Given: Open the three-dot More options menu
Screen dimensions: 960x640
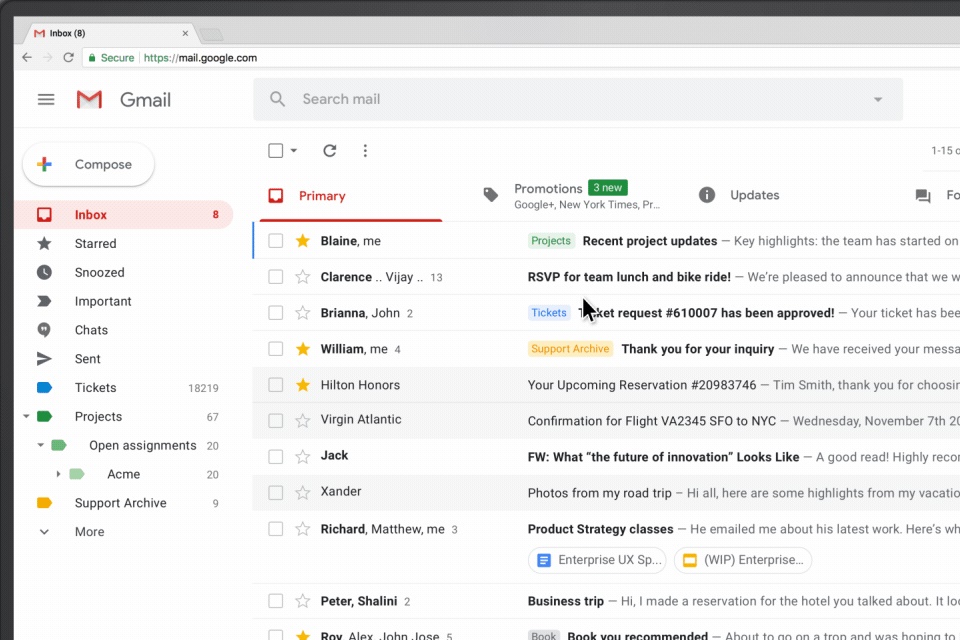Looking at the screenshot, I should coord(365,151).
